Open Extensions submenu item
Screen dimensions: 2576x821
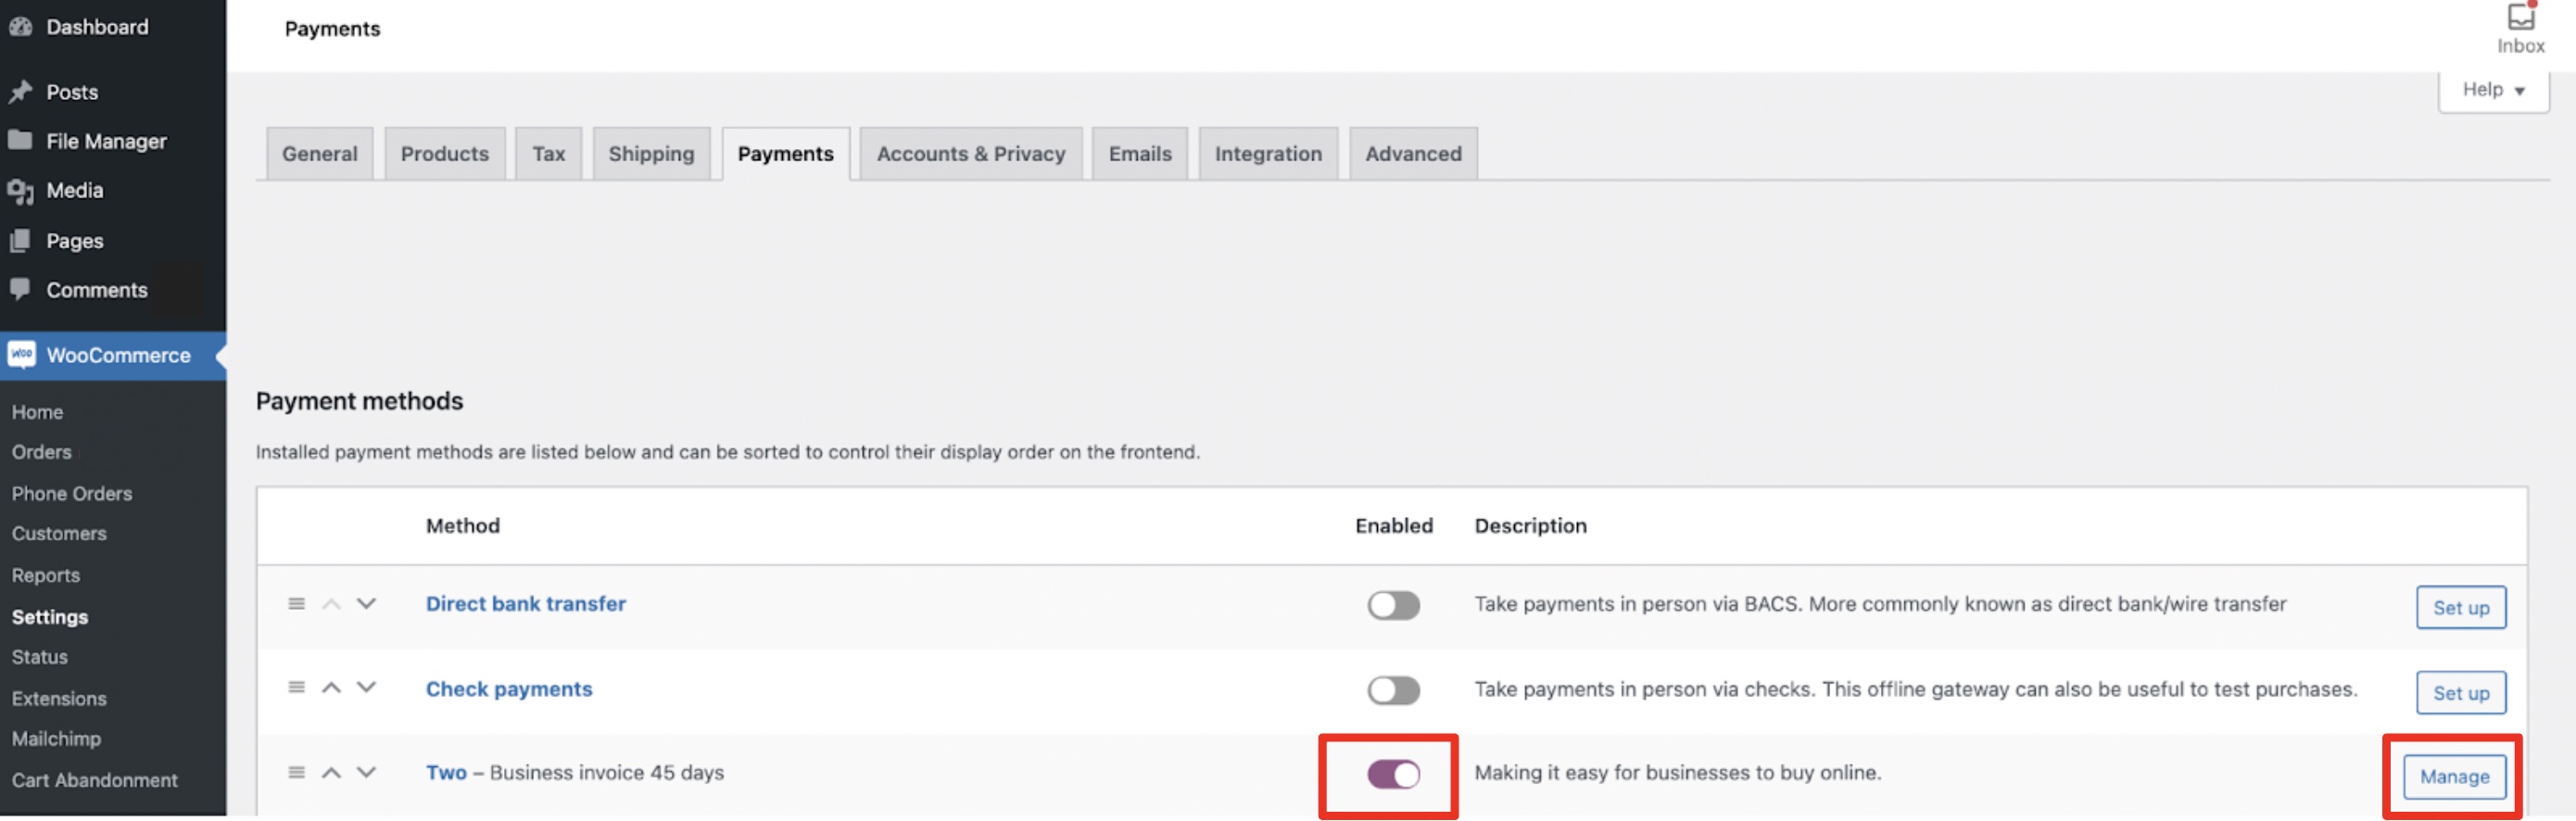(59, 699)
